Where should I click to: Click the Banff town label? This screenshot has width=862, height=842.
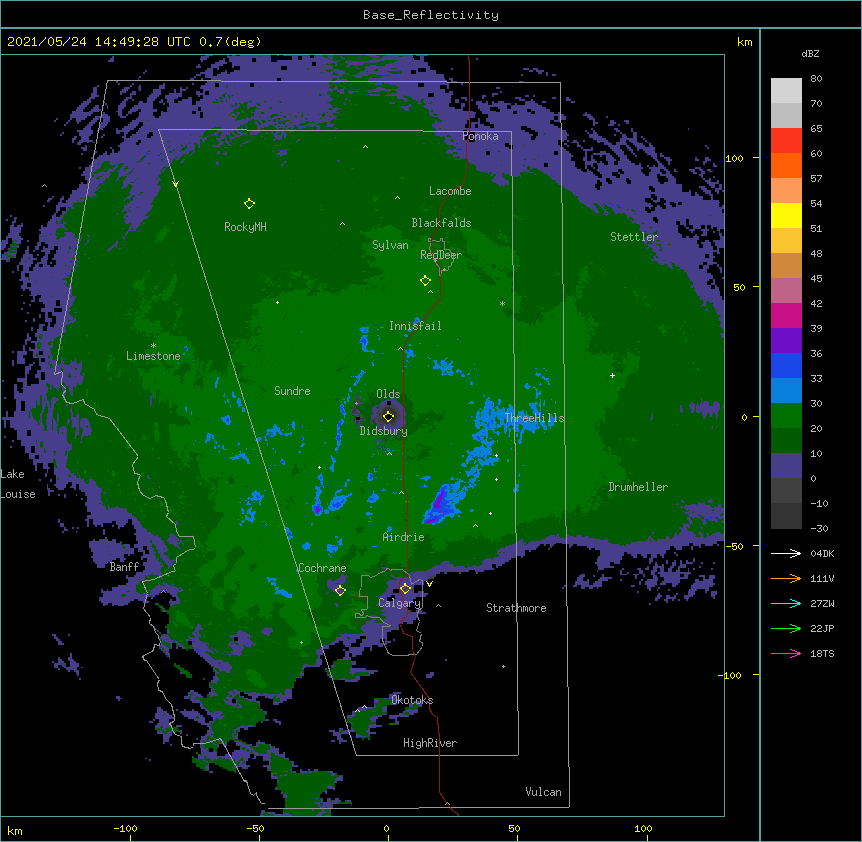[x=124, y=567]
